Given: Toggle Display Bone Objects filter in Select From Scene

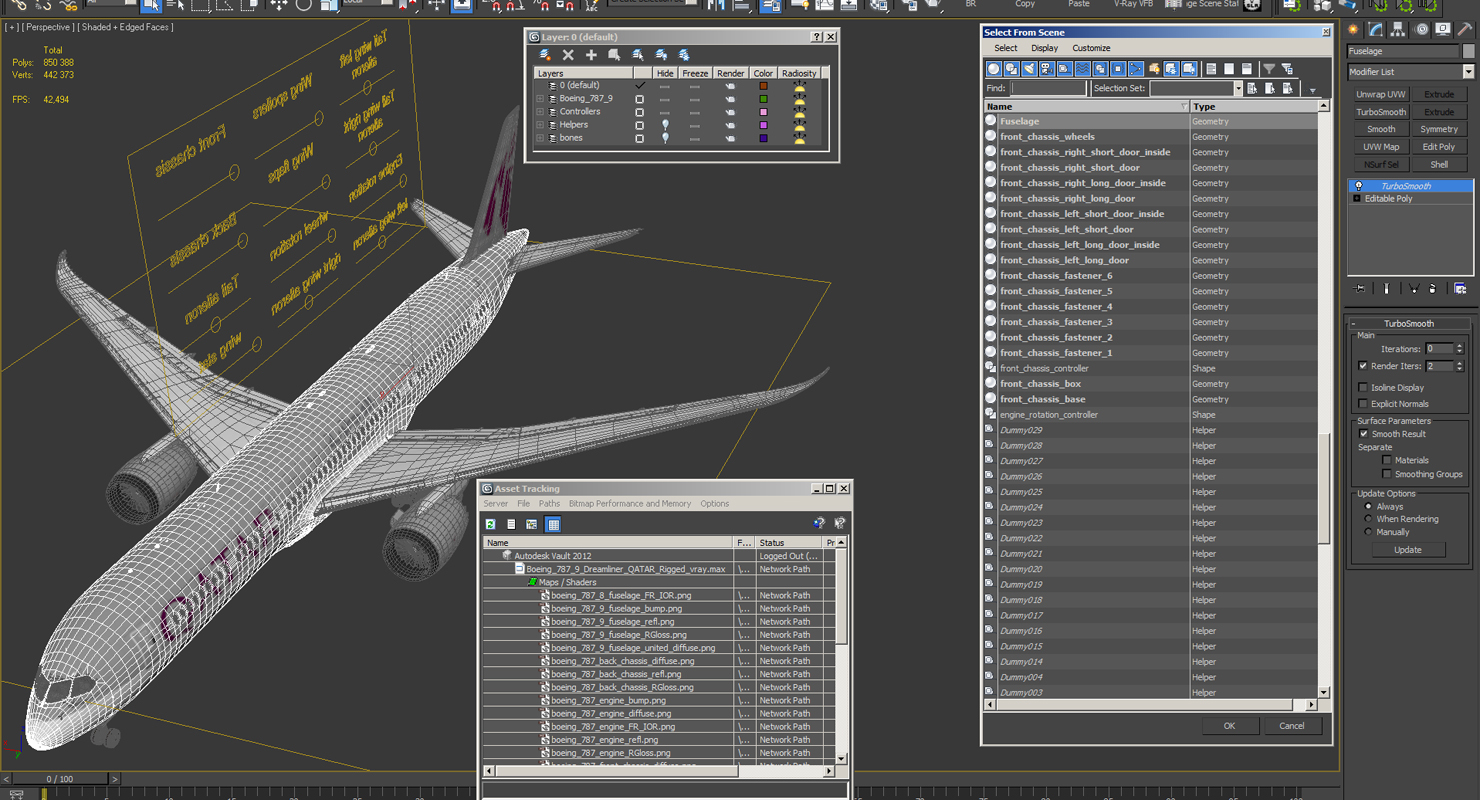Looking at the screenshot, I should tap(1136, 69).
